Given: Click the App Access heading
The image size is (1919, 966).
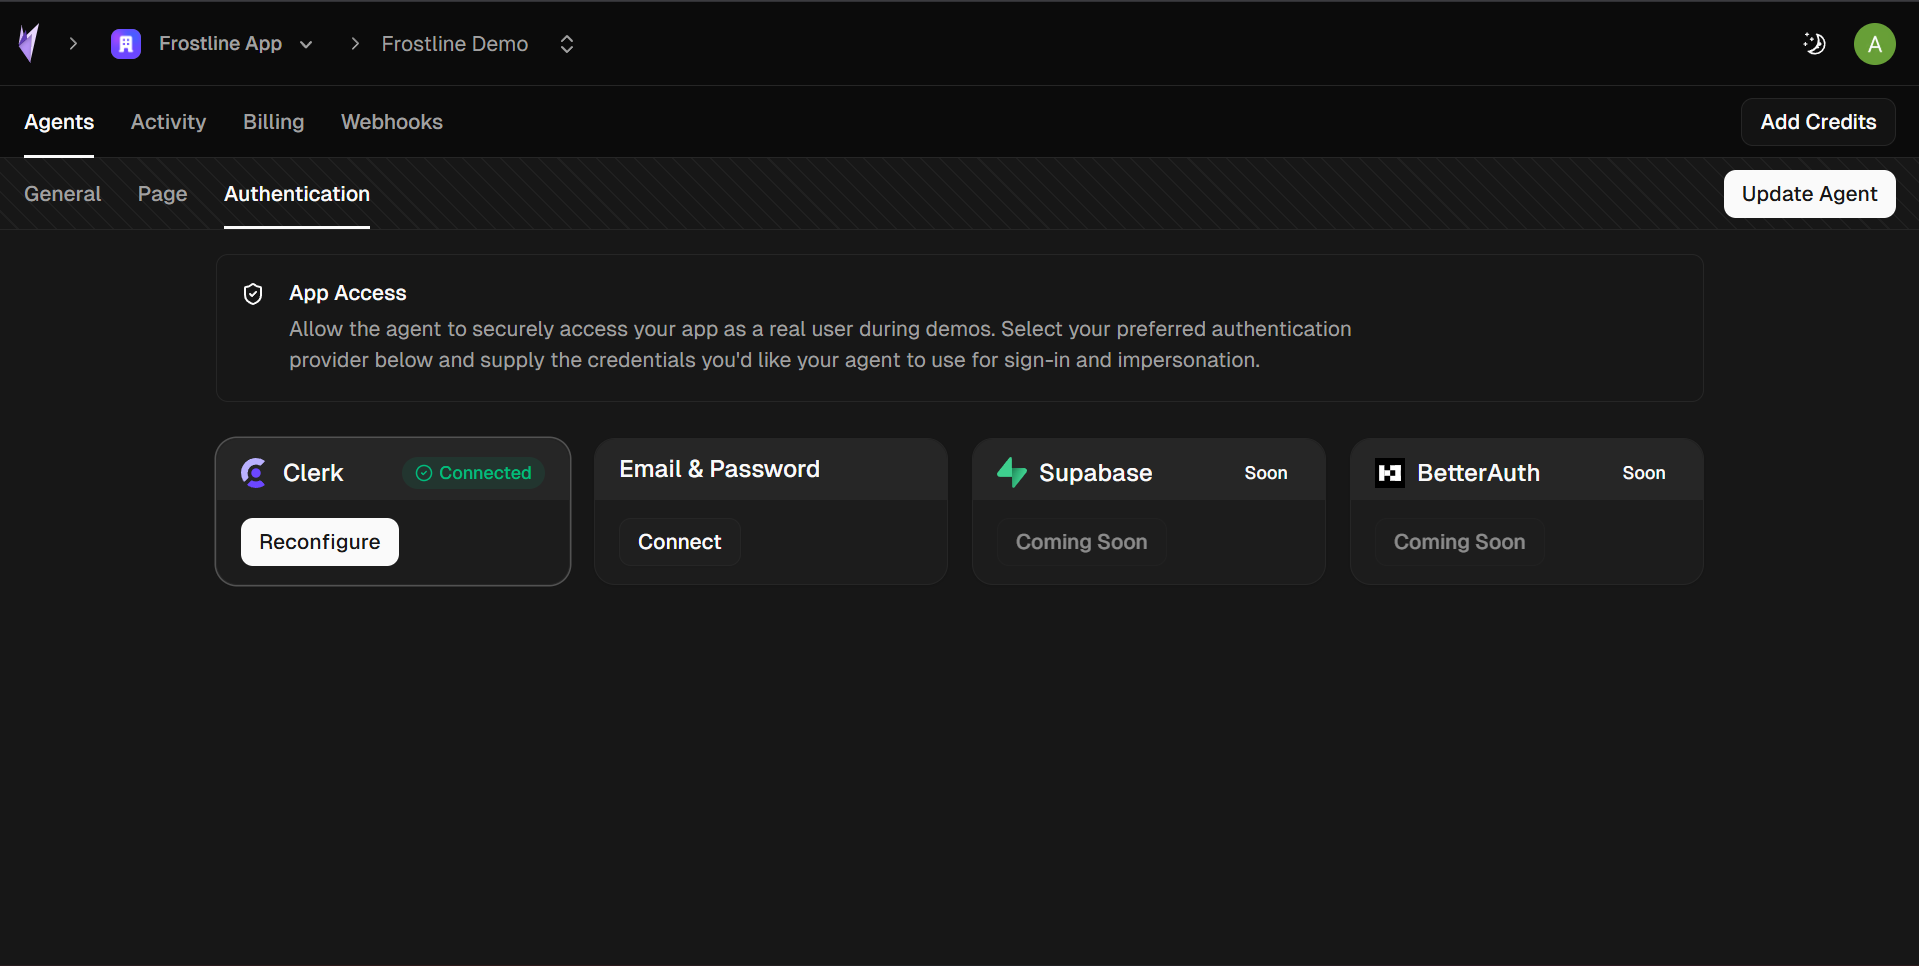Looking at the screenshot, I should tap(348, 293).
